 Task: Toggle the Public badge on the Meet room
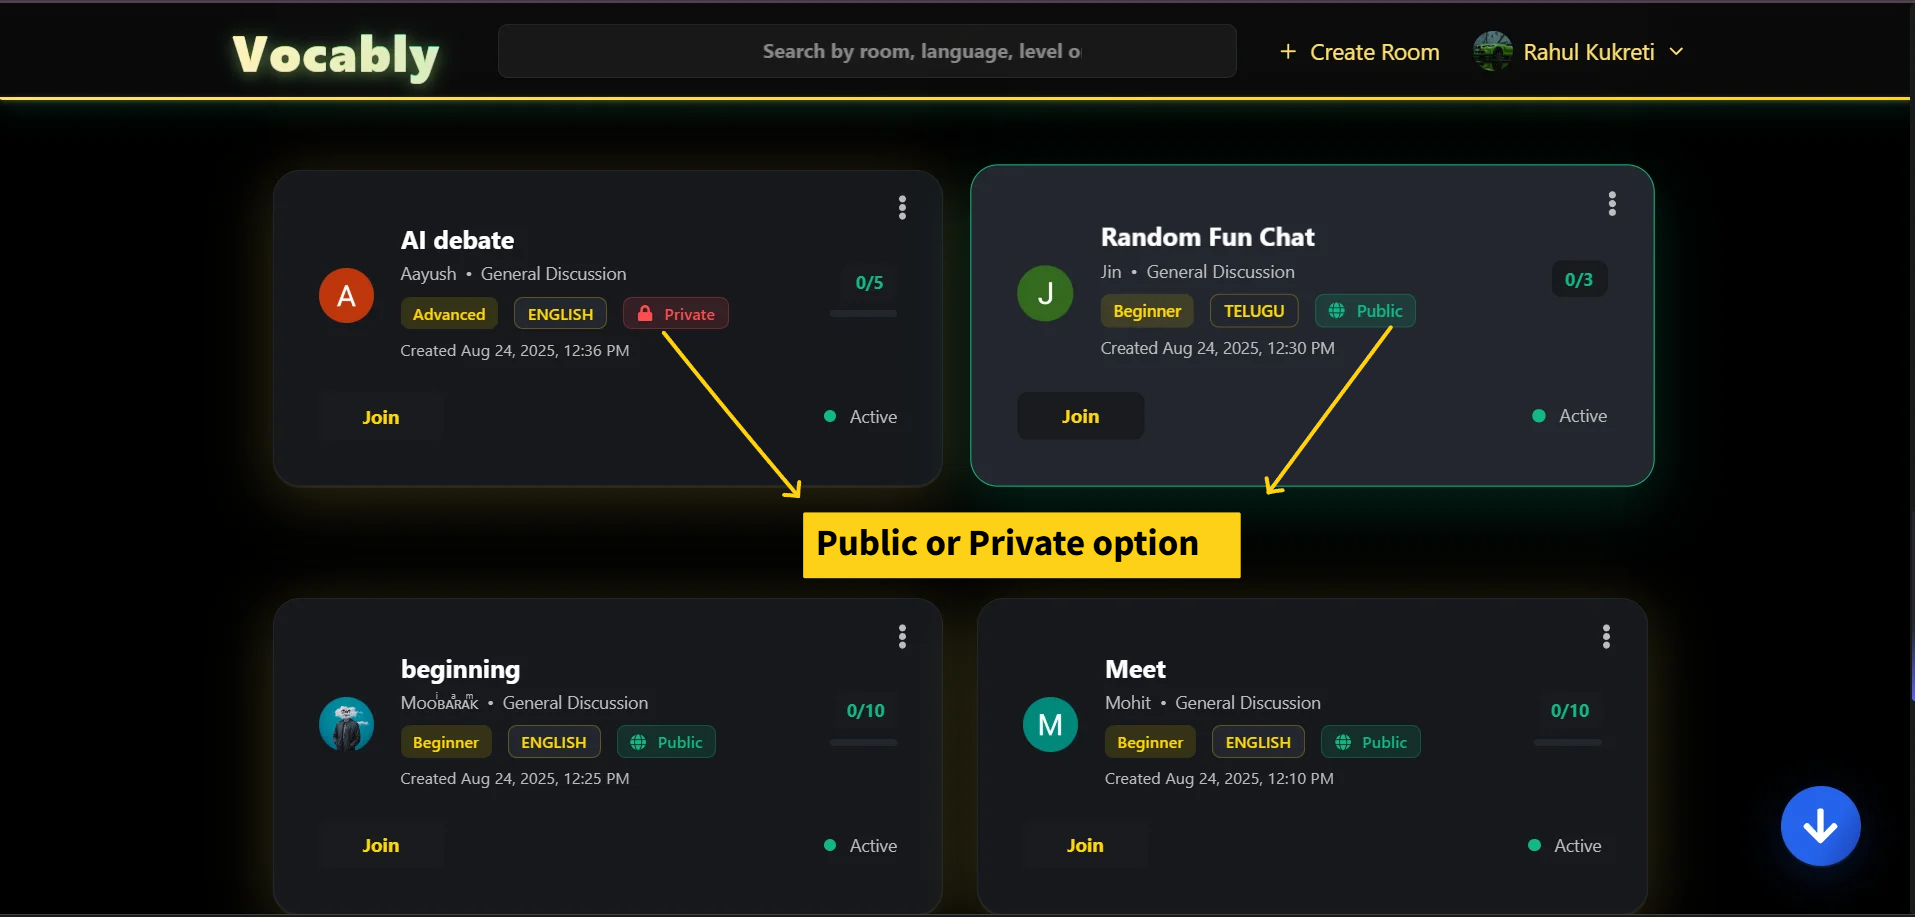[x=1371, y=741]
